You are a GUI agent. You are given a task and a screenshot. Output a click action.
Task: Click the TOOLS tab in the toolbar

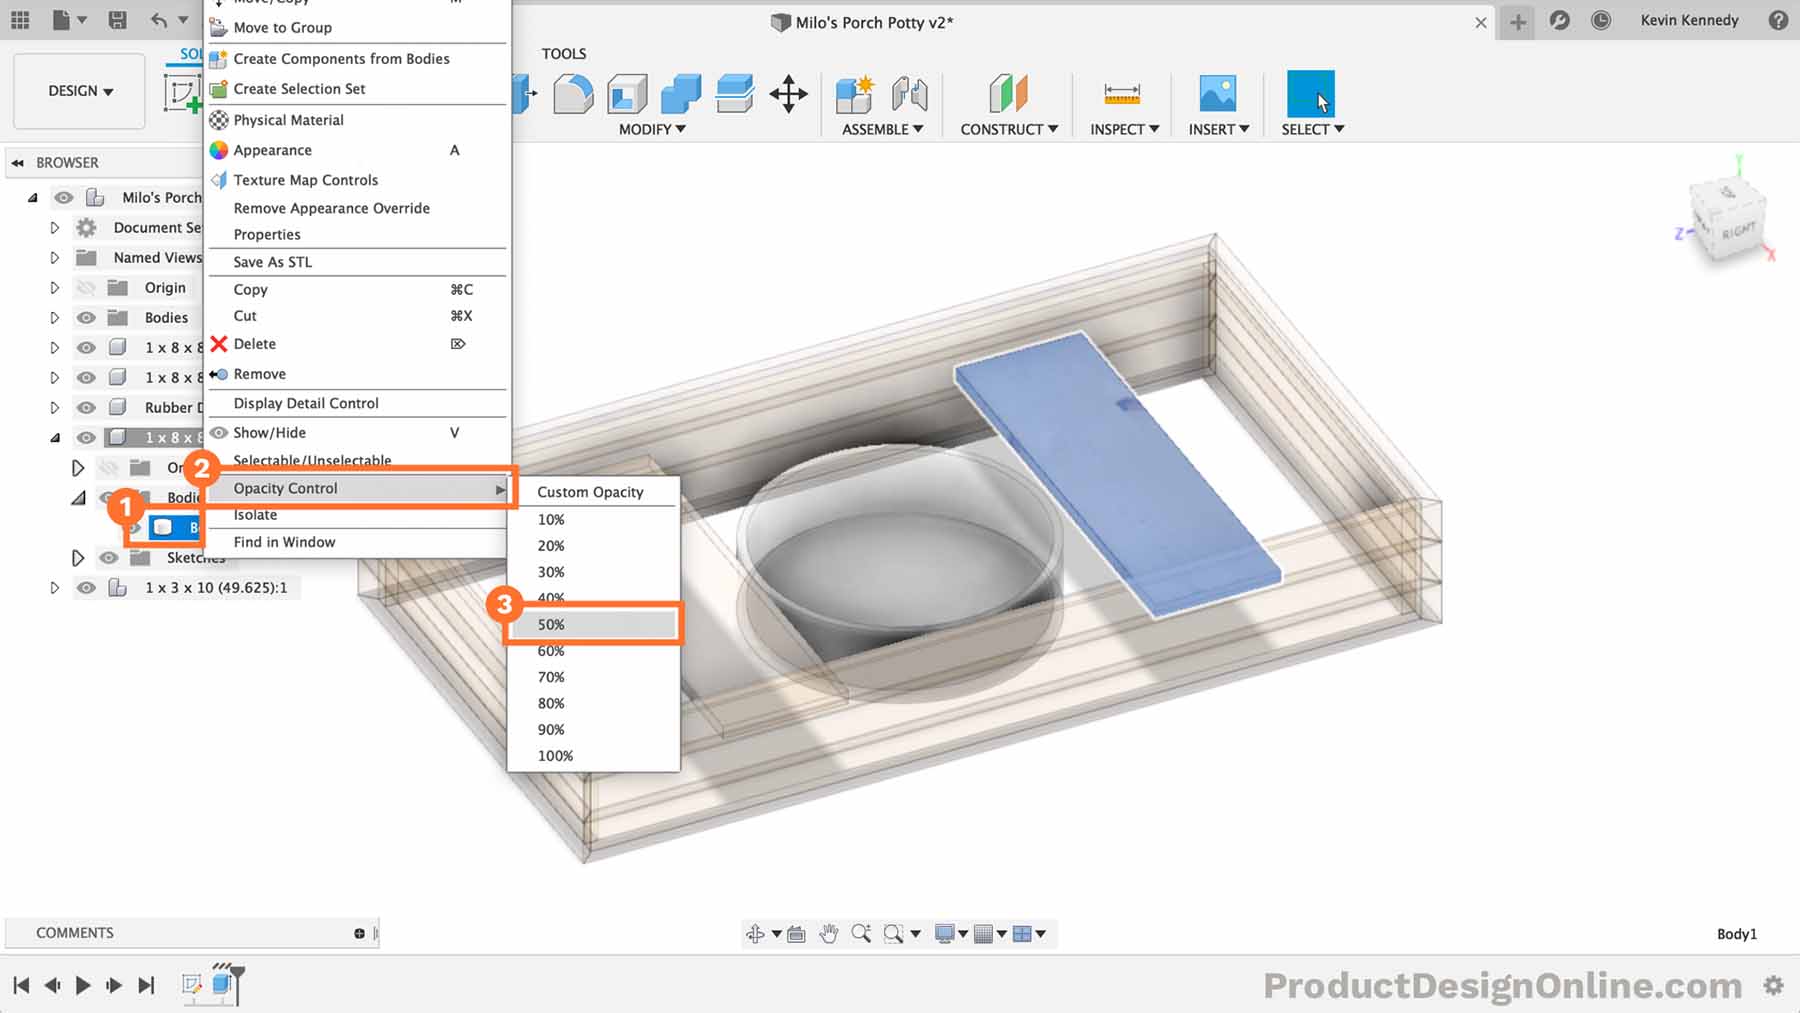tap(564, 53)
